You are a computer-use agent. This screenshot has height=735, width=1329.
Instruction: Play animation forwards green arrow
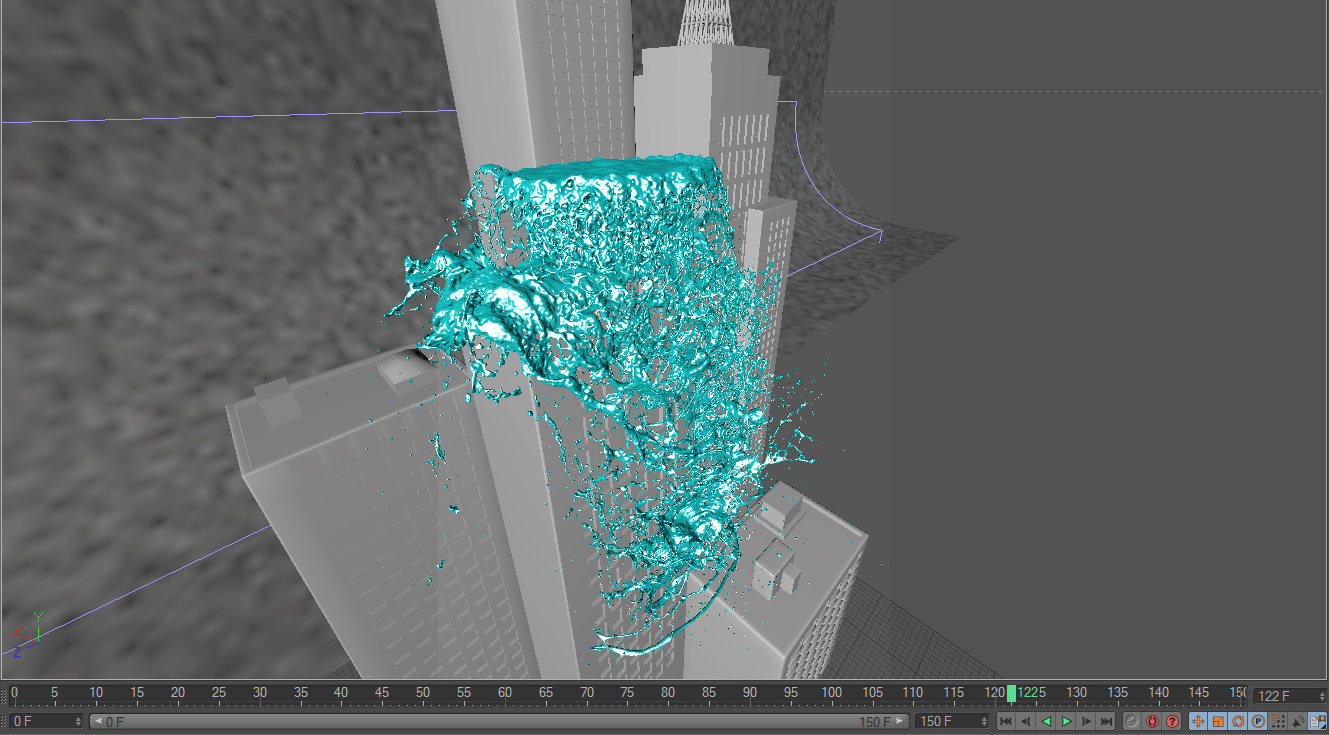1066,721
